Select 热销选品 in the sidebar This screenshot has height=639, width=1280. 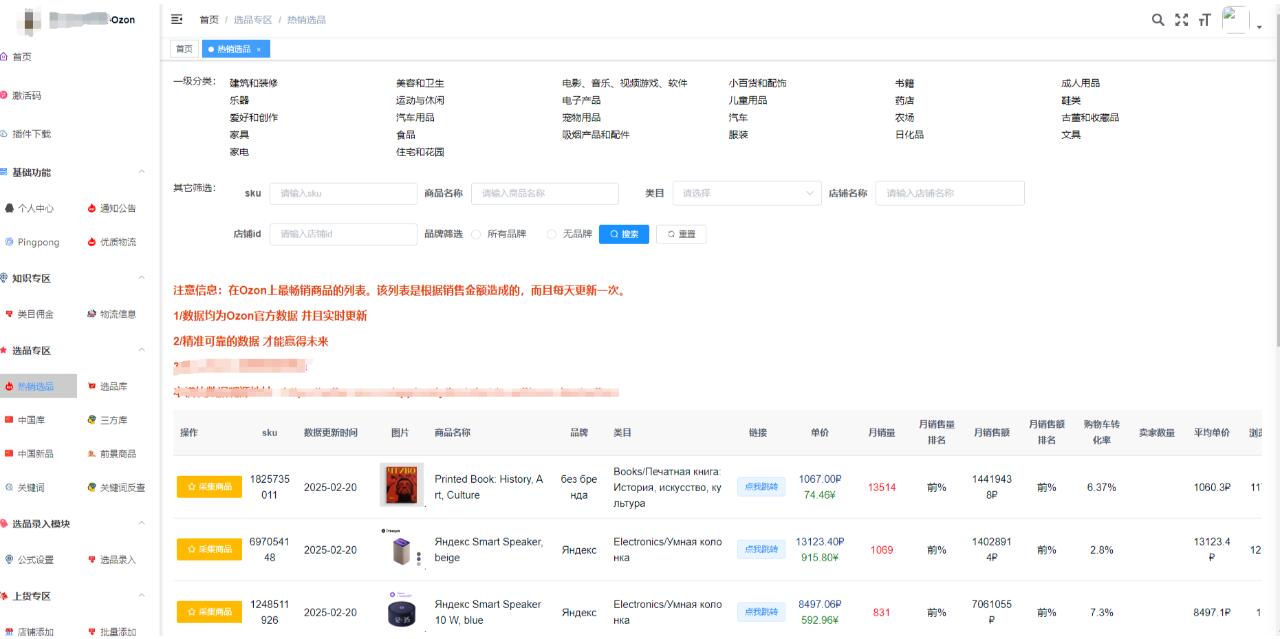[38, 386]
